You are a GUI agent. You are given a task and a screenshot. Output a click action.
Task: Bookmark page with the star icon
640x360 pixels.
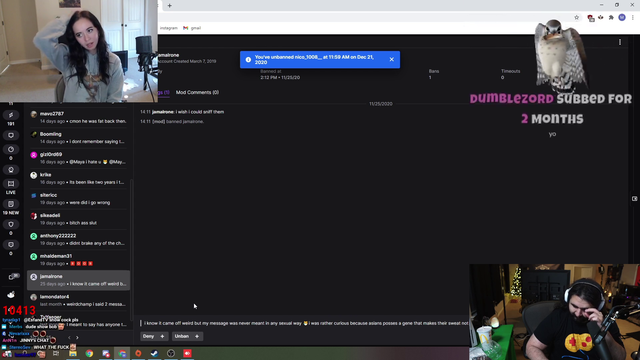[x=576, y=18]
